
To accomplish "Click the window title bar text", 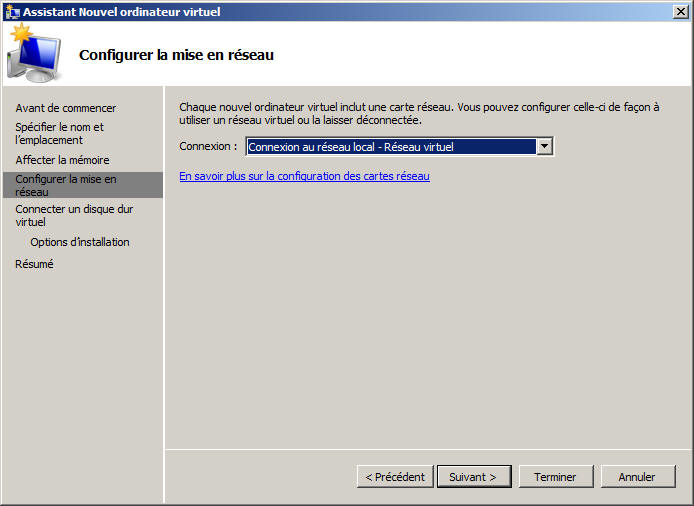I will (x=122, y=11).
